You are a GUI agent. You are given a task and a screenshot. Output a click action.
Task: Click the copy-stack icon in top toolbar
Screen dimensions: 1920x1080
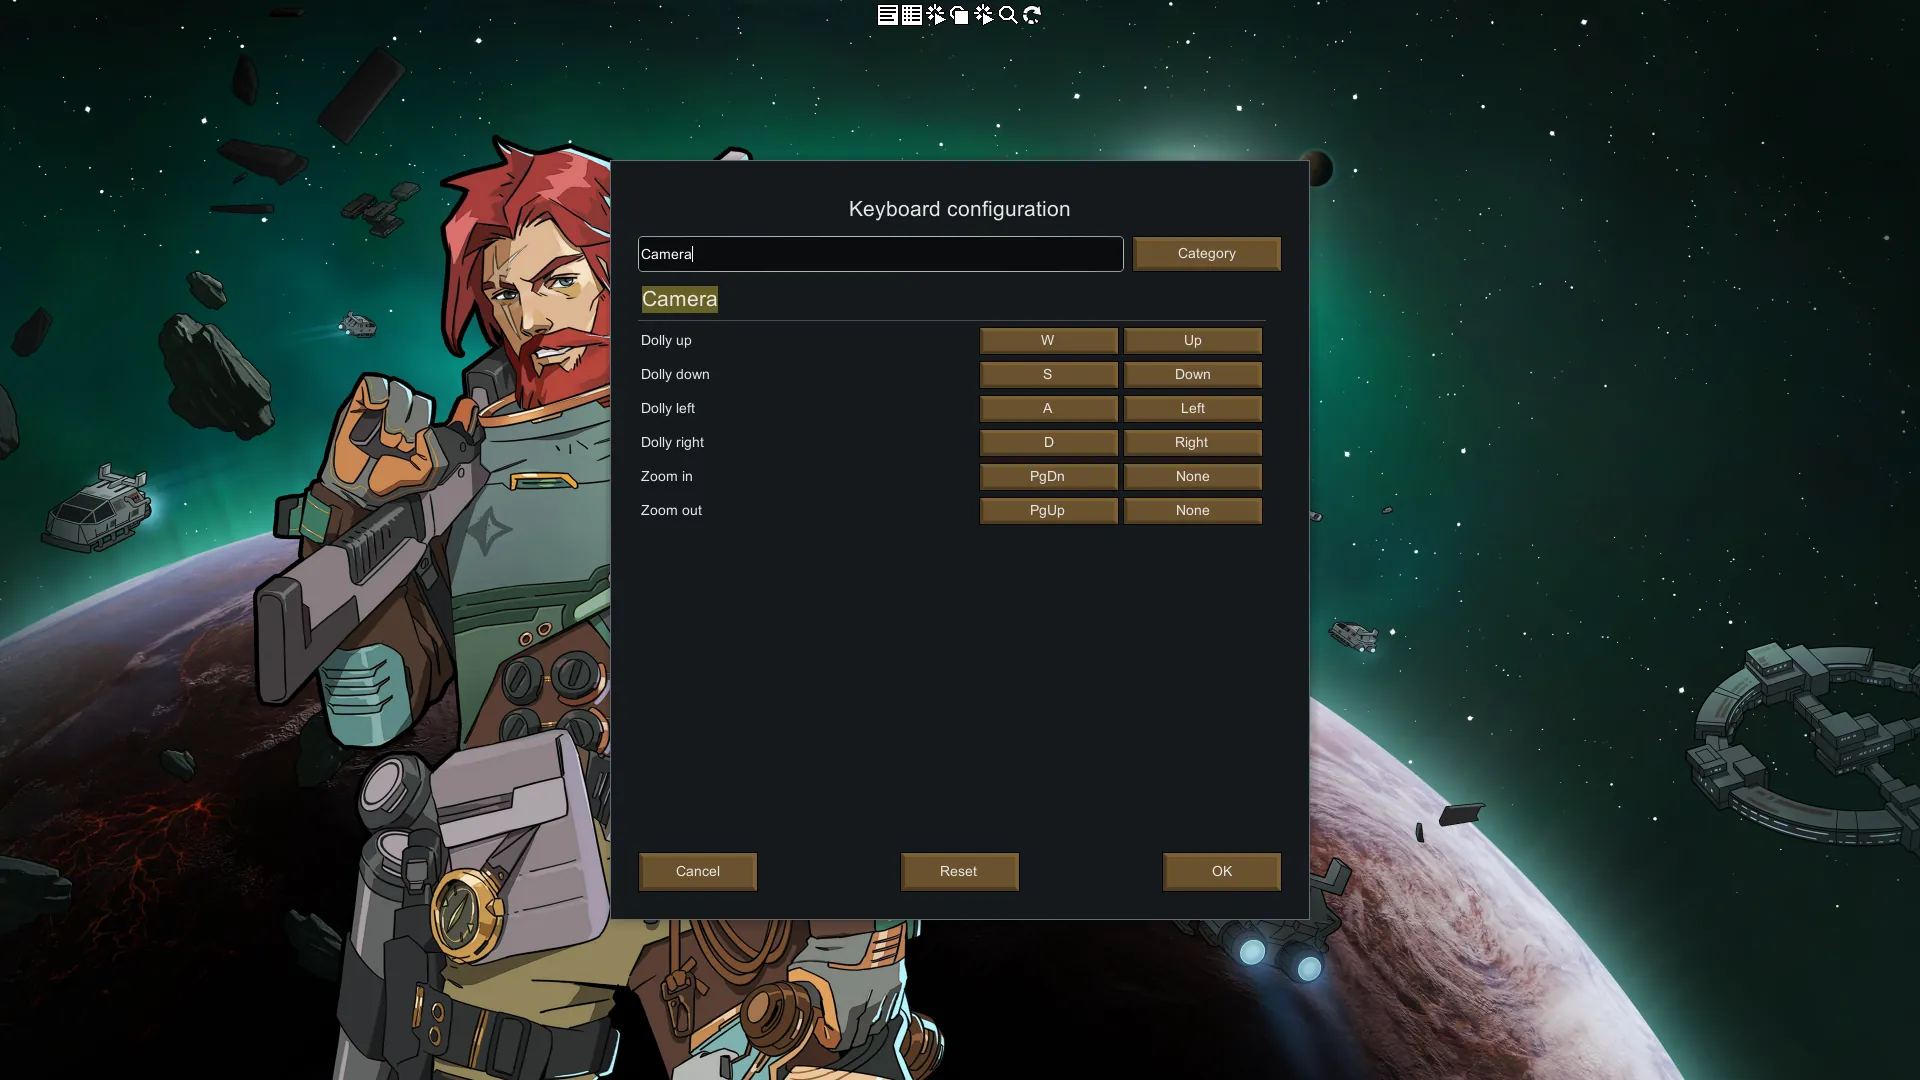point(959,15)
